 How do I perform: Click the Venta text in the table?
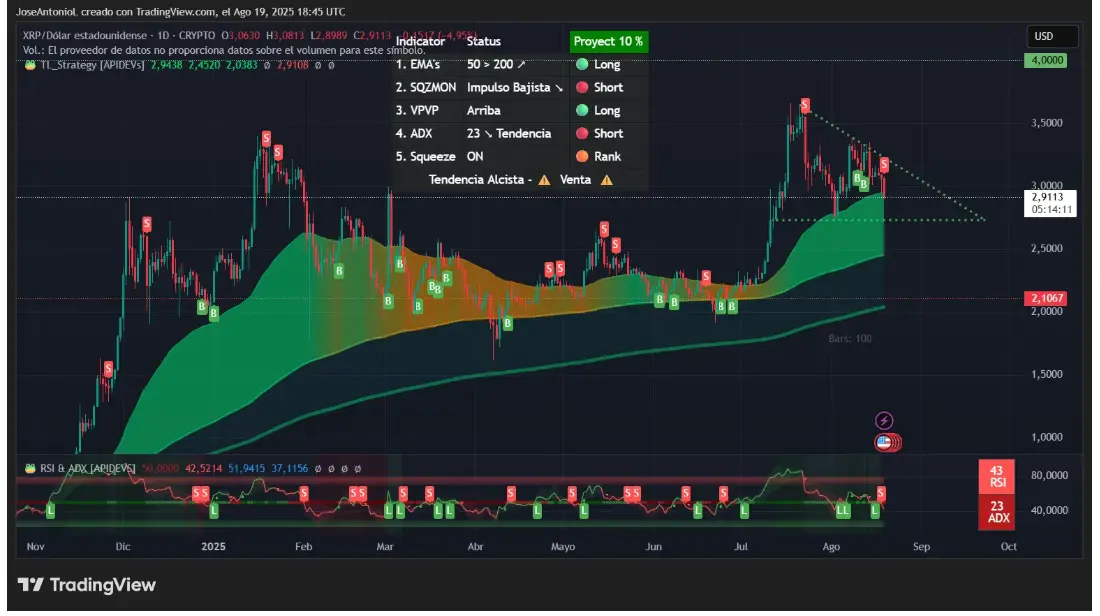tap(575, 180)
